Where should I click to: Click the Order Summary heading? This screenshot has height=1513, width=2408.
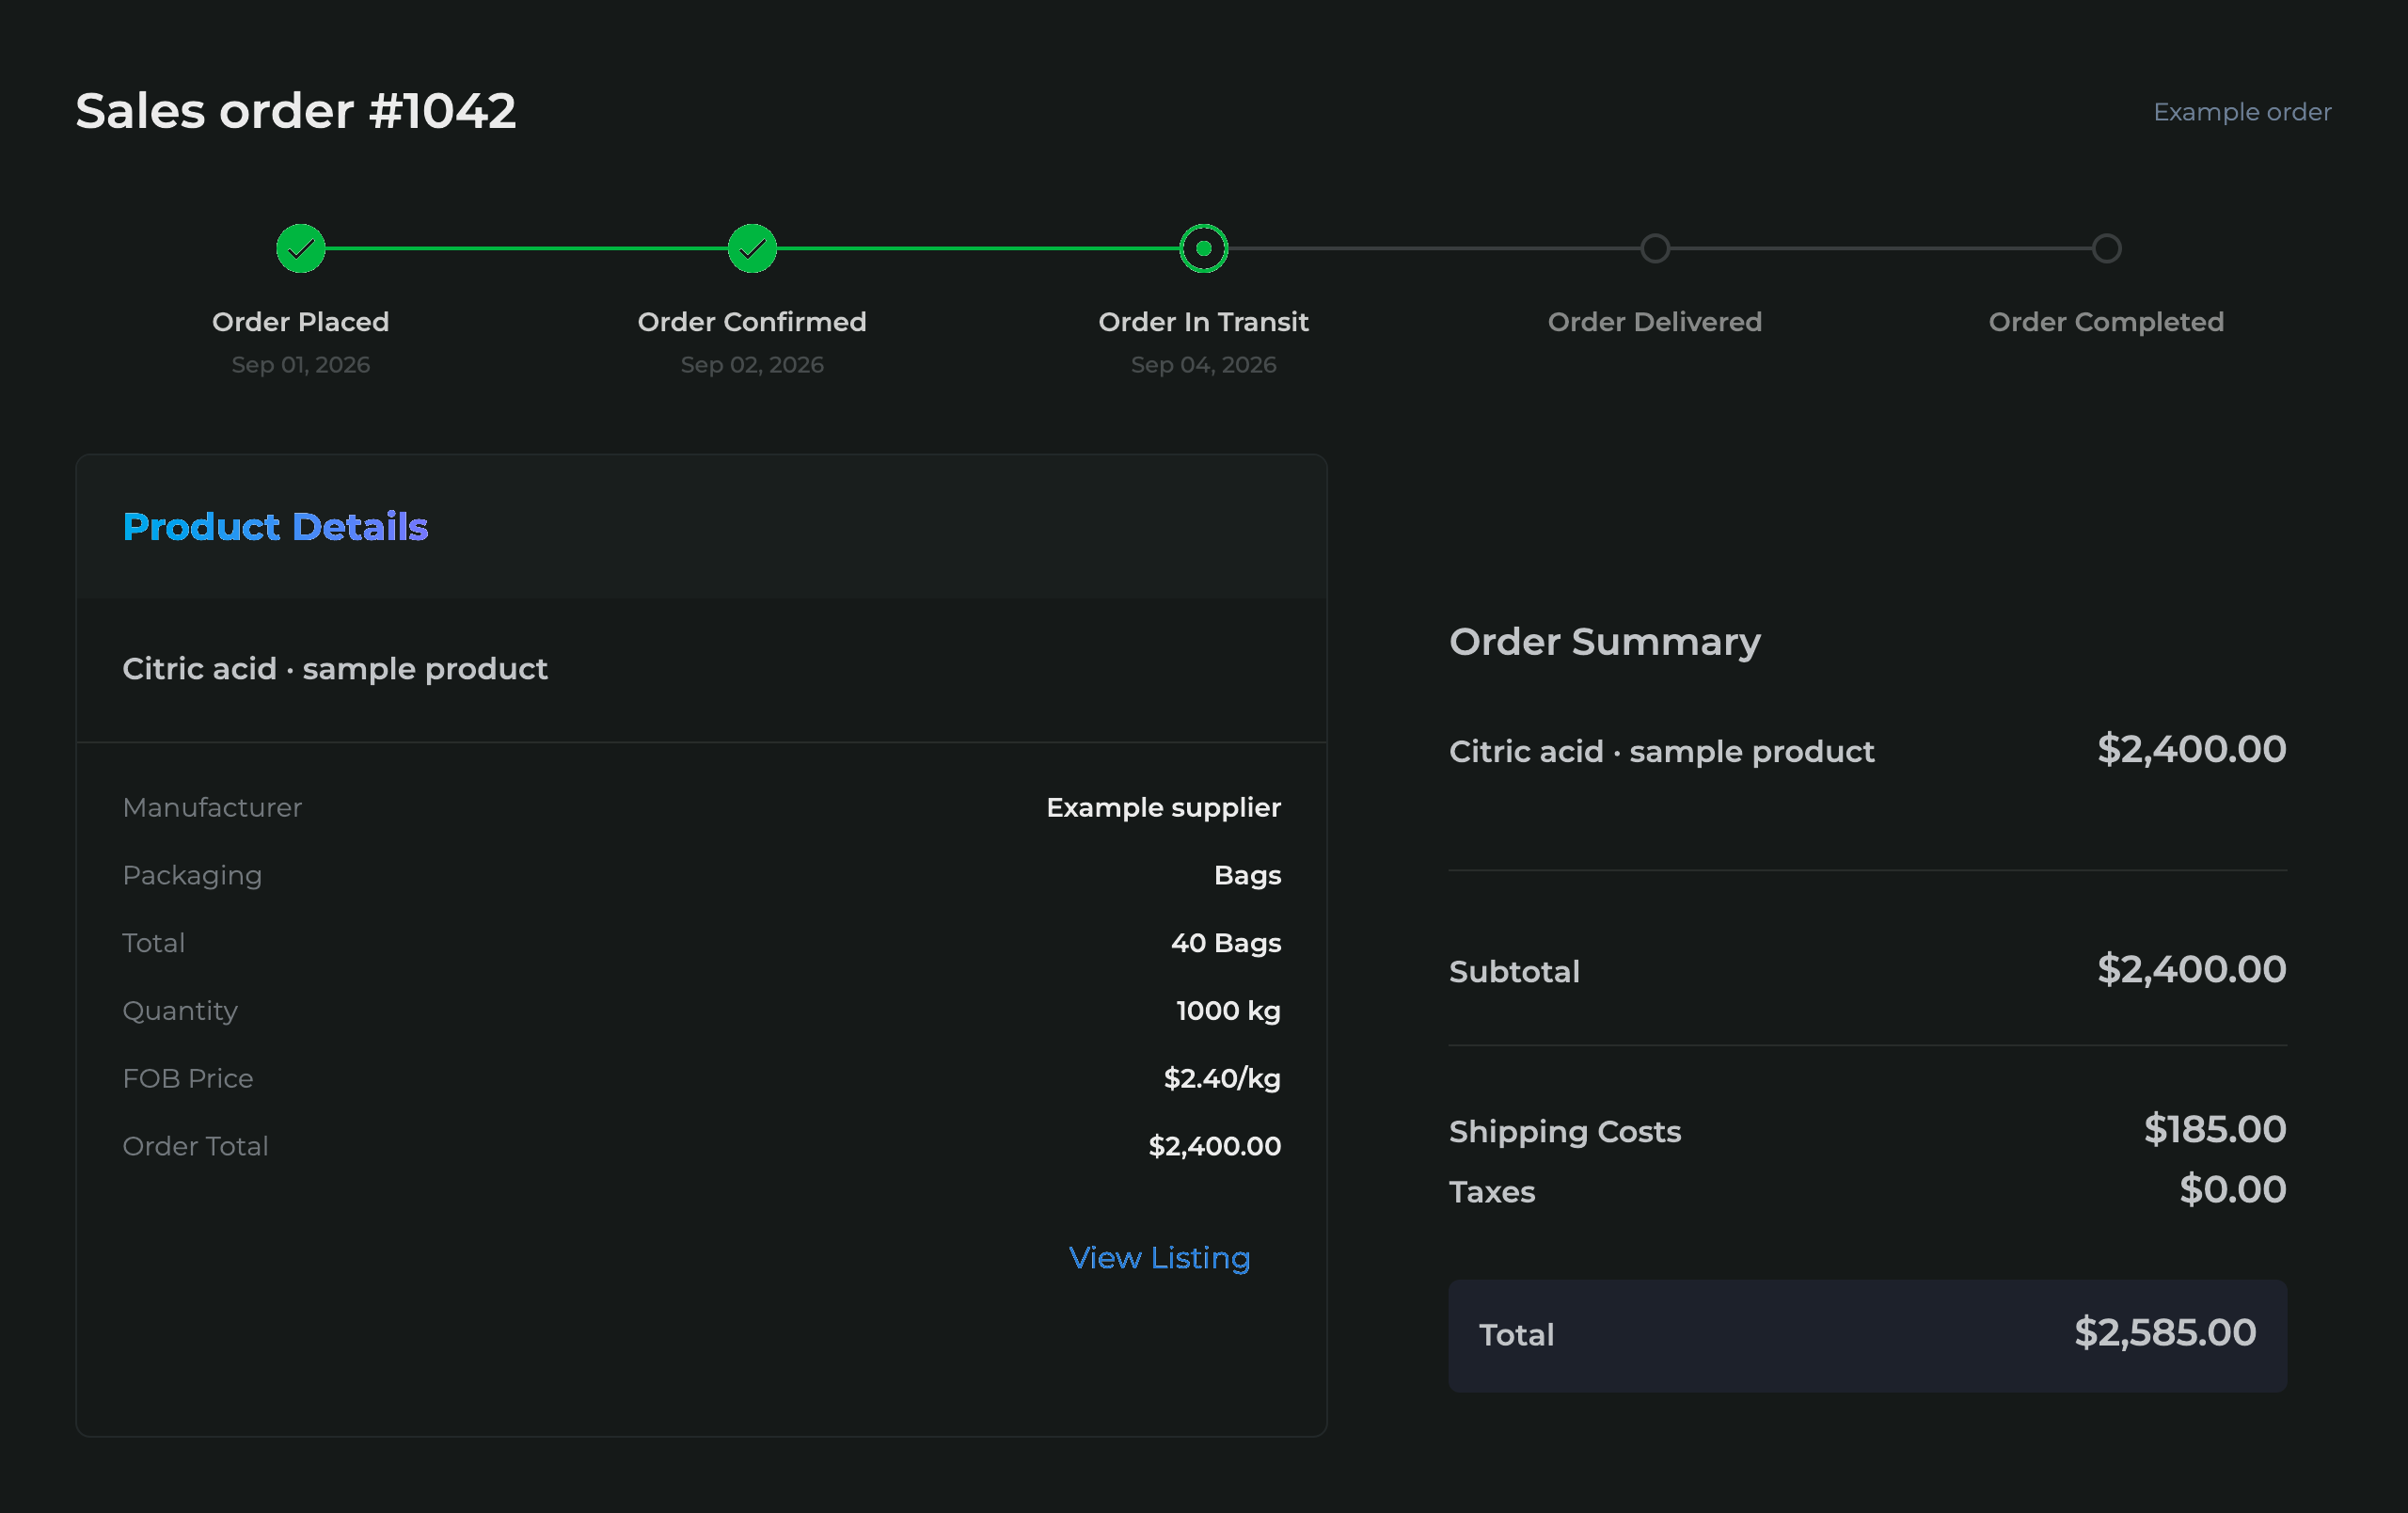click(x=1605, y=641)
